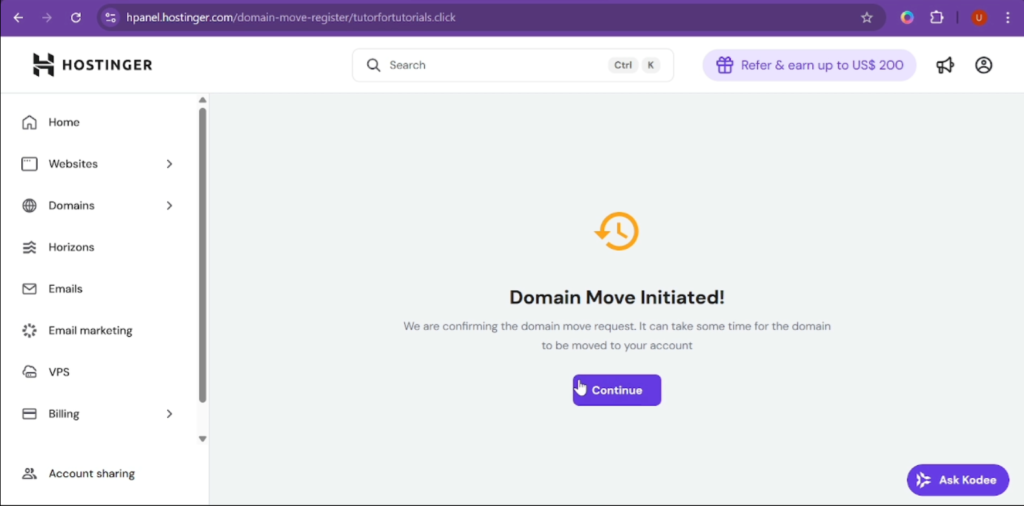This screenshot has height=506, width=1024.
Task: Open the user profile icon
Action: pos(983,65)
